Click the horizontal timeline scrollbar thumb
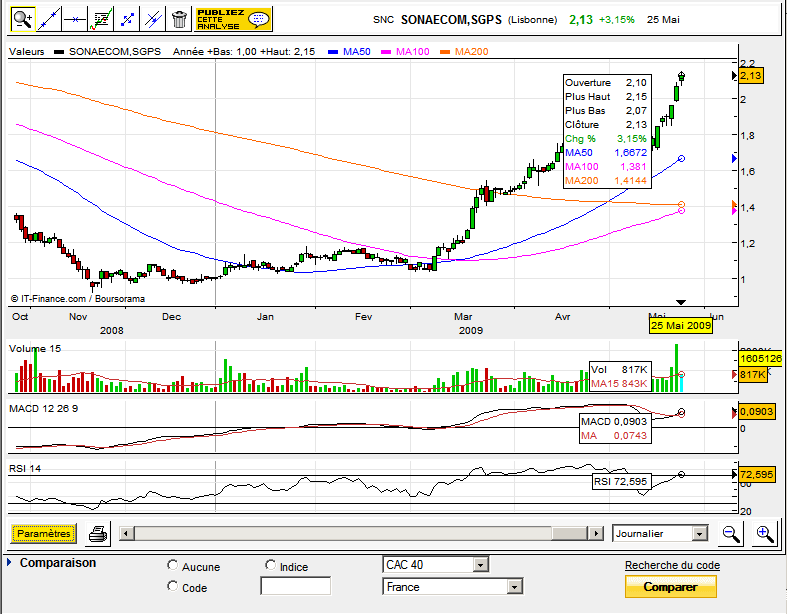Image resolution: width=787 pixels, height=614 pixels. [570, 533]
